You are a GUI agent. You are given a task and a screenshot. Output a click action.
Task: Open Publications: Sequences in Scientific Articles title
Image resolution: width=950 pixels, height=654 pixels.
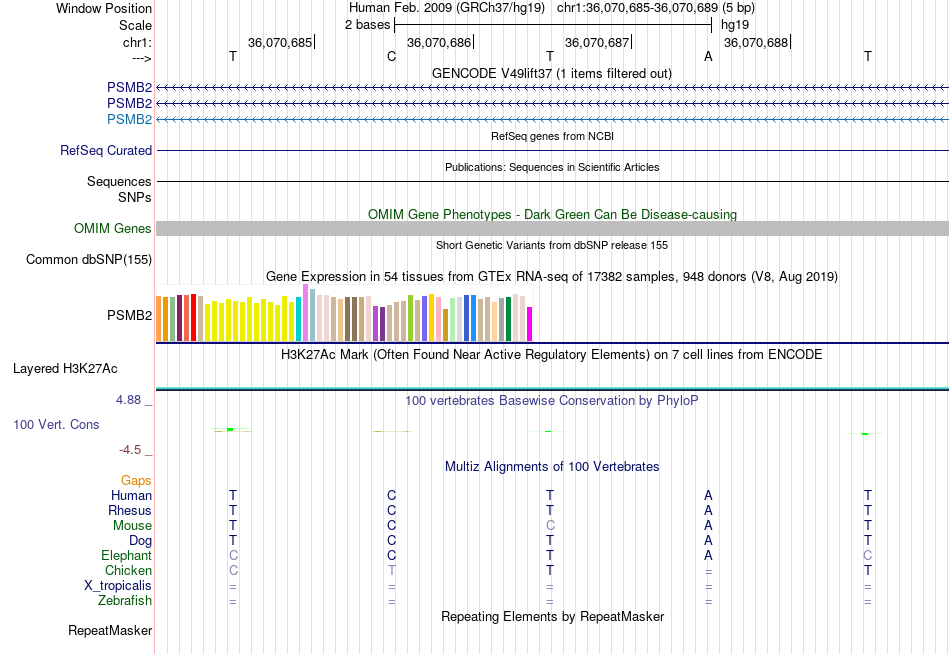(x=552, y=167)
